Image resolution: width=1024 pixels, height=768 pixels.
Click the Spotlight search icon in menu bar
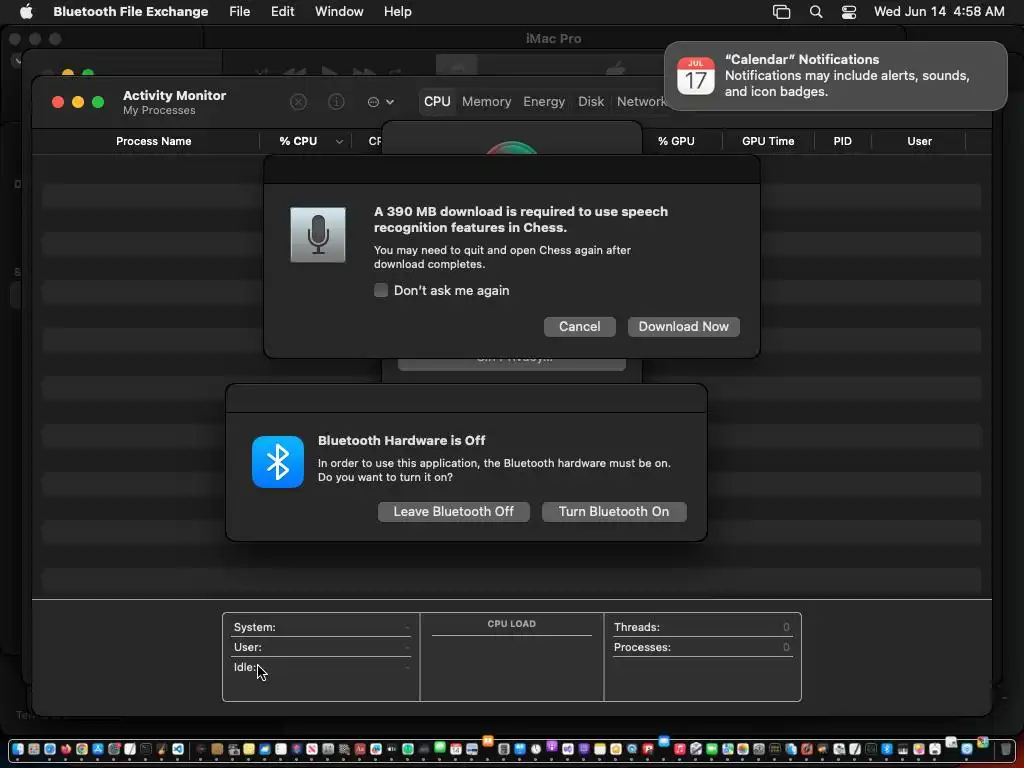click(x=816, y=12)
